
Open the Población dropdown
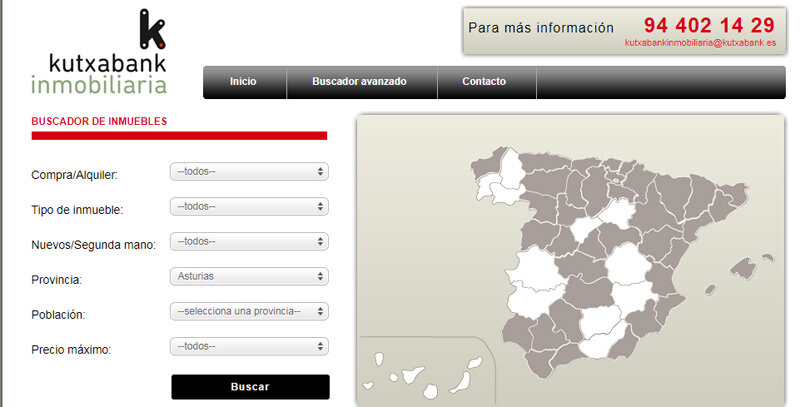click(x=249, y=311)
